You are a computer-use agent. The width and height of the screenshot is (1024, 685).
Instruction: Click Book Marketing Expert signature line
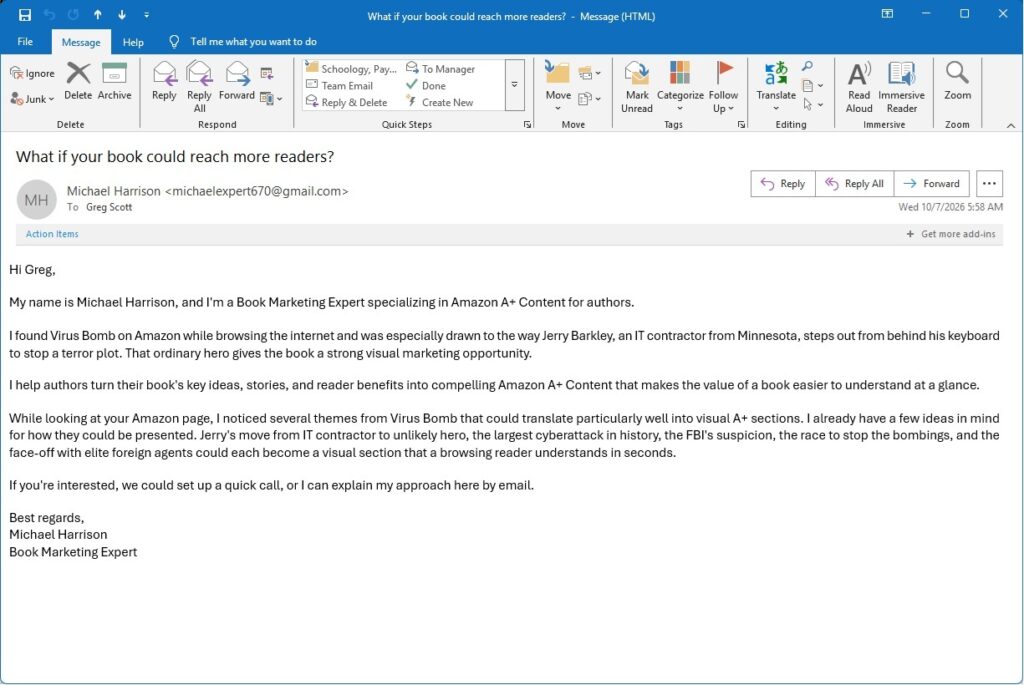(73, 552)
